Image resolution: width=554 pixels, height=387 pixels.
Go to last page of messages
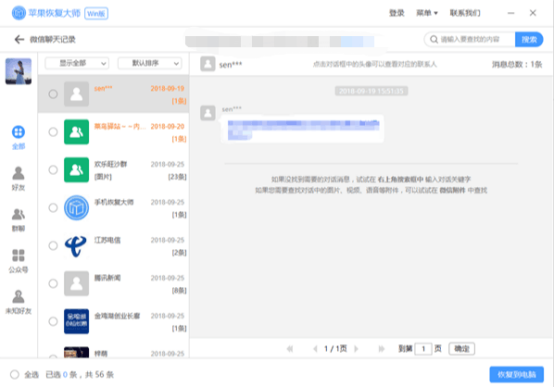click(x=382, y=349)
